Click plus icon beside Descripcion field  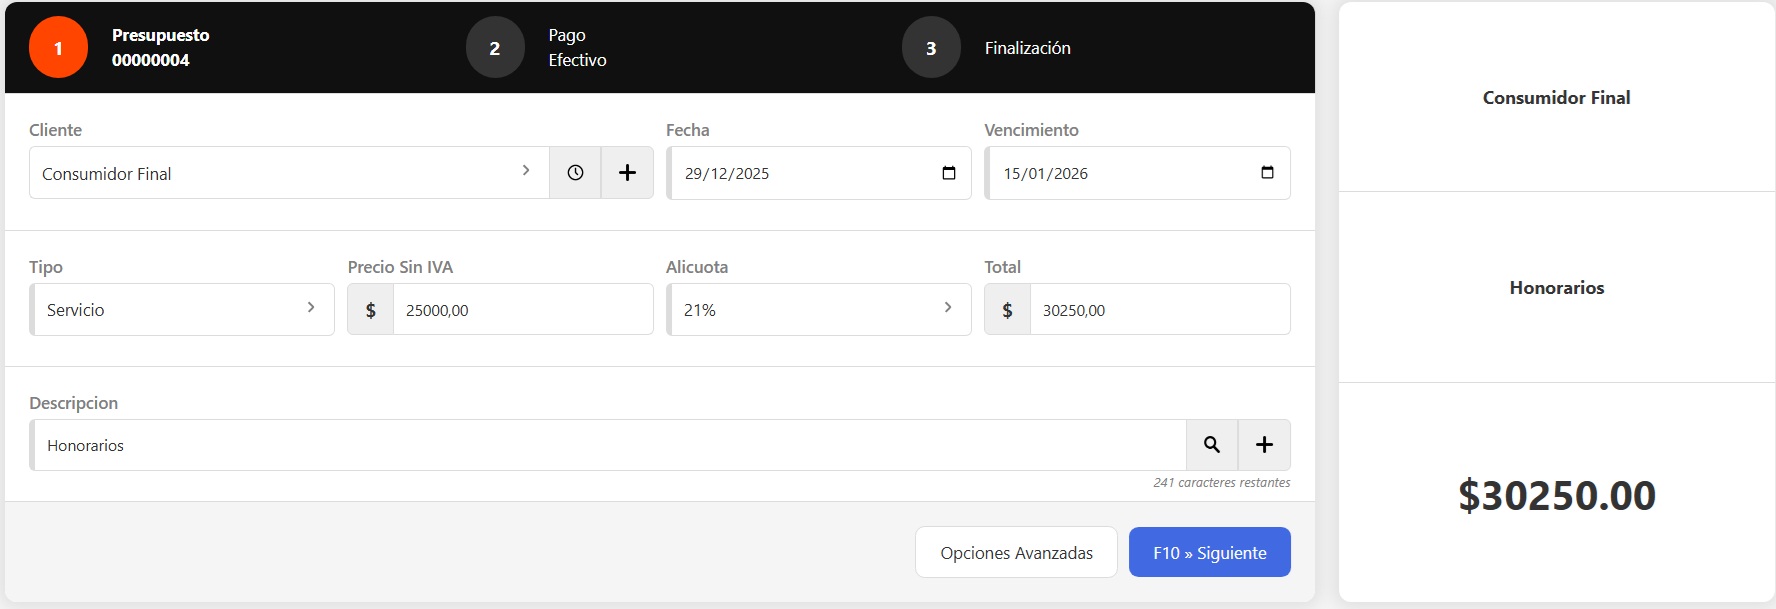pos(1264,445)
